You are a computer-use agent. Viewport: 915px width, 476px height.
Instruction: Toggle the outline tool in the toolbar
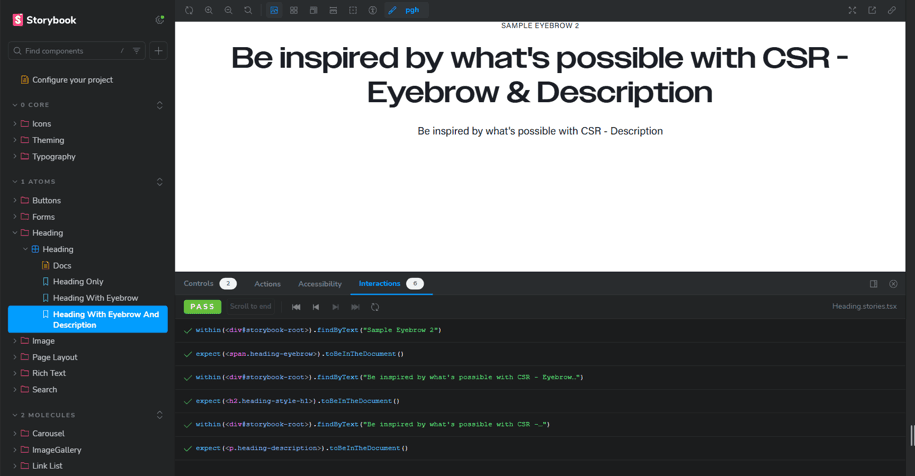coord(353,10)
